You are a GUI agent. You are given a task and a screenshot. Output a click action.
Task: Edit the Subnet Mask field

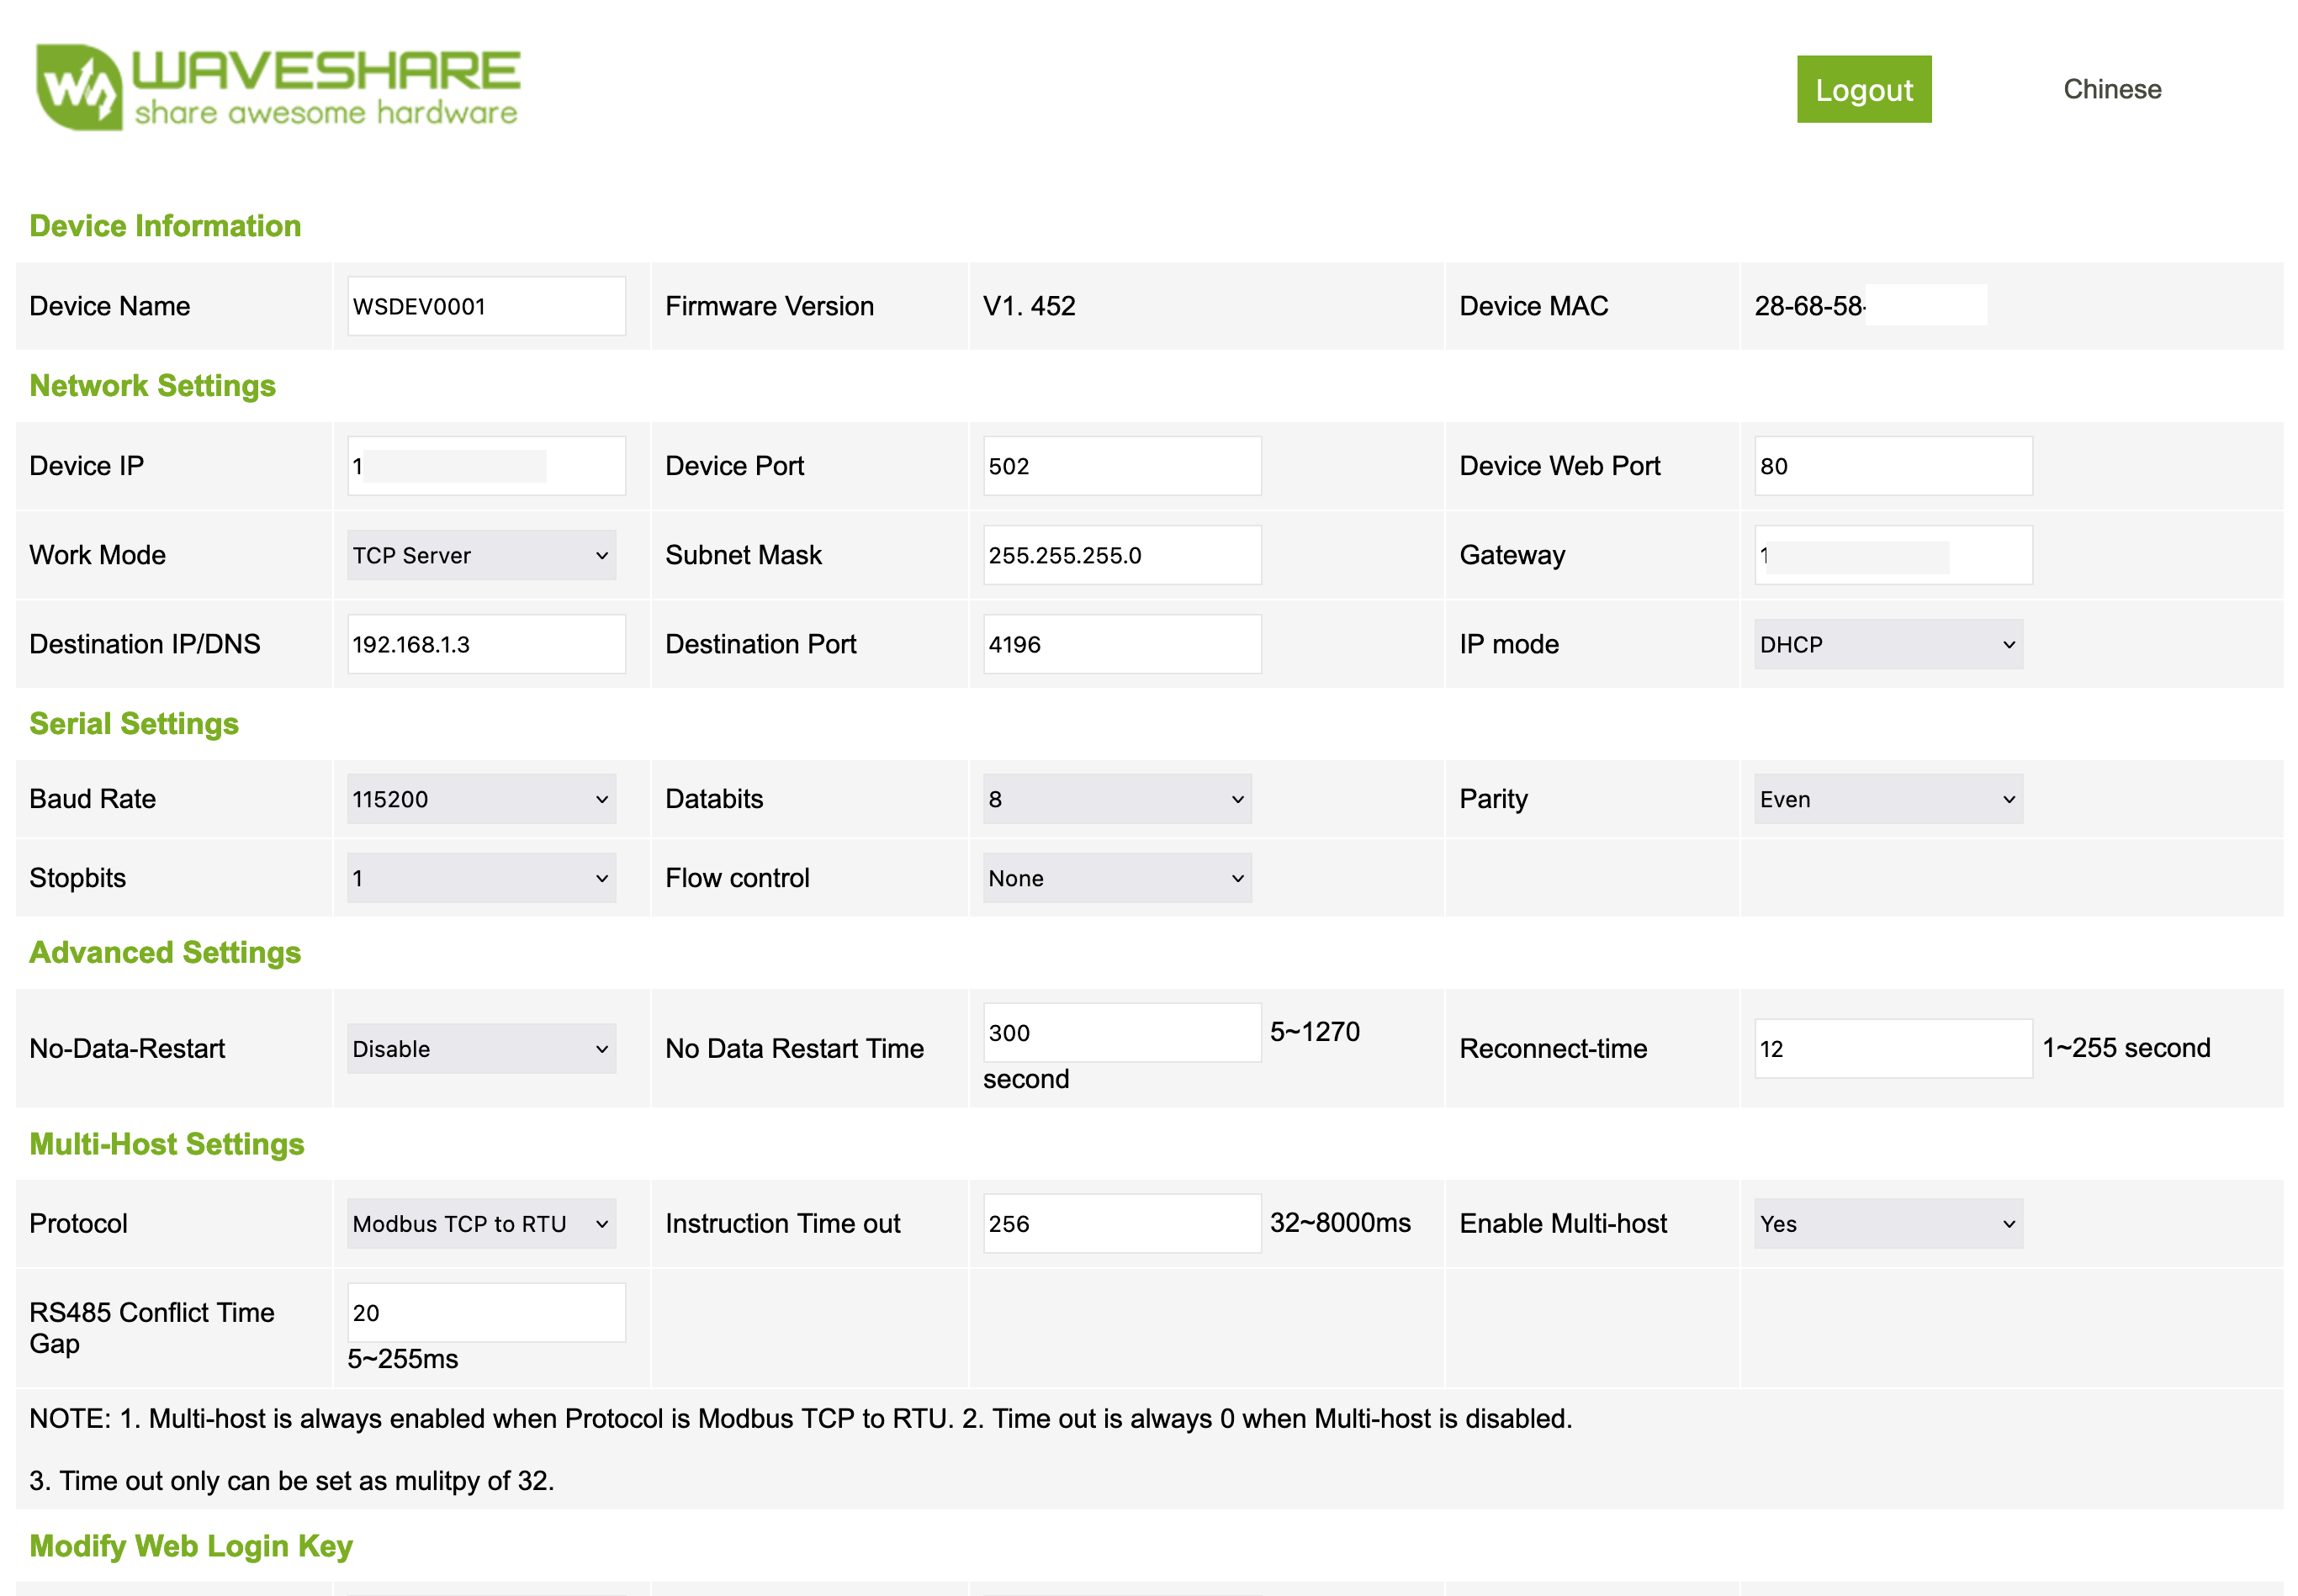tap(1121, 555)
